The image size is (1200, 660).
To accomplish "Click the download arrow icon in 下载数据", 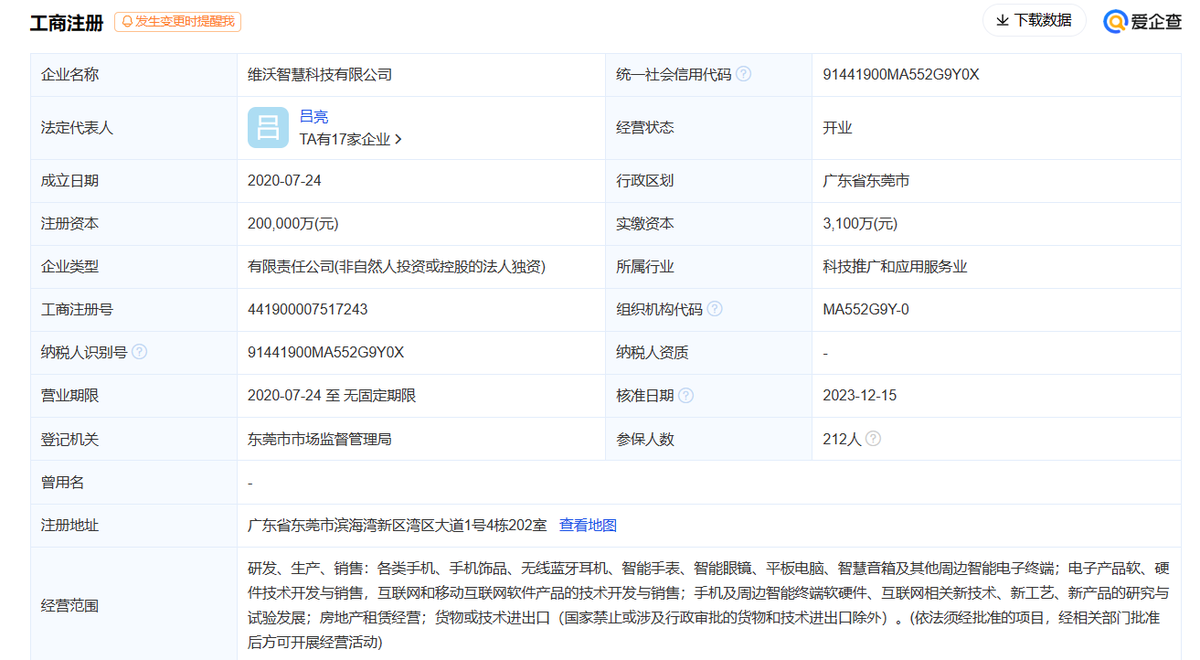I will click(1001, 19).
